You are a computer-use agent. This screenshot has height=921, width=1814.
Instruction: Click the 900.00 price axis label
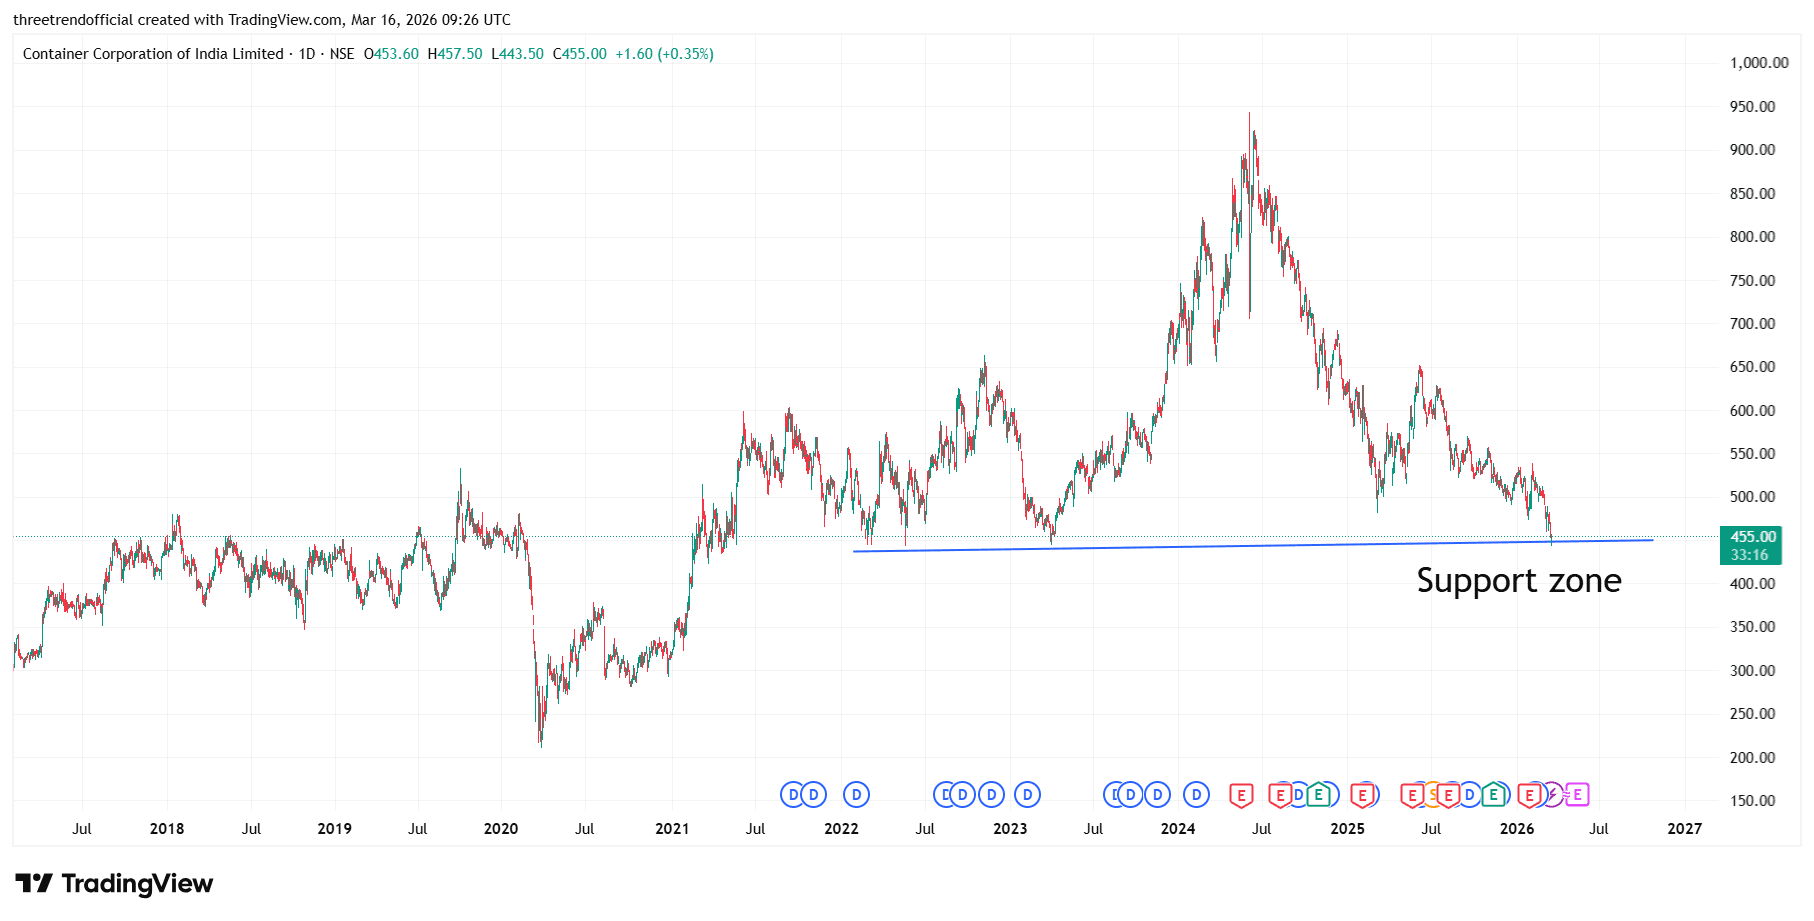1753,150
